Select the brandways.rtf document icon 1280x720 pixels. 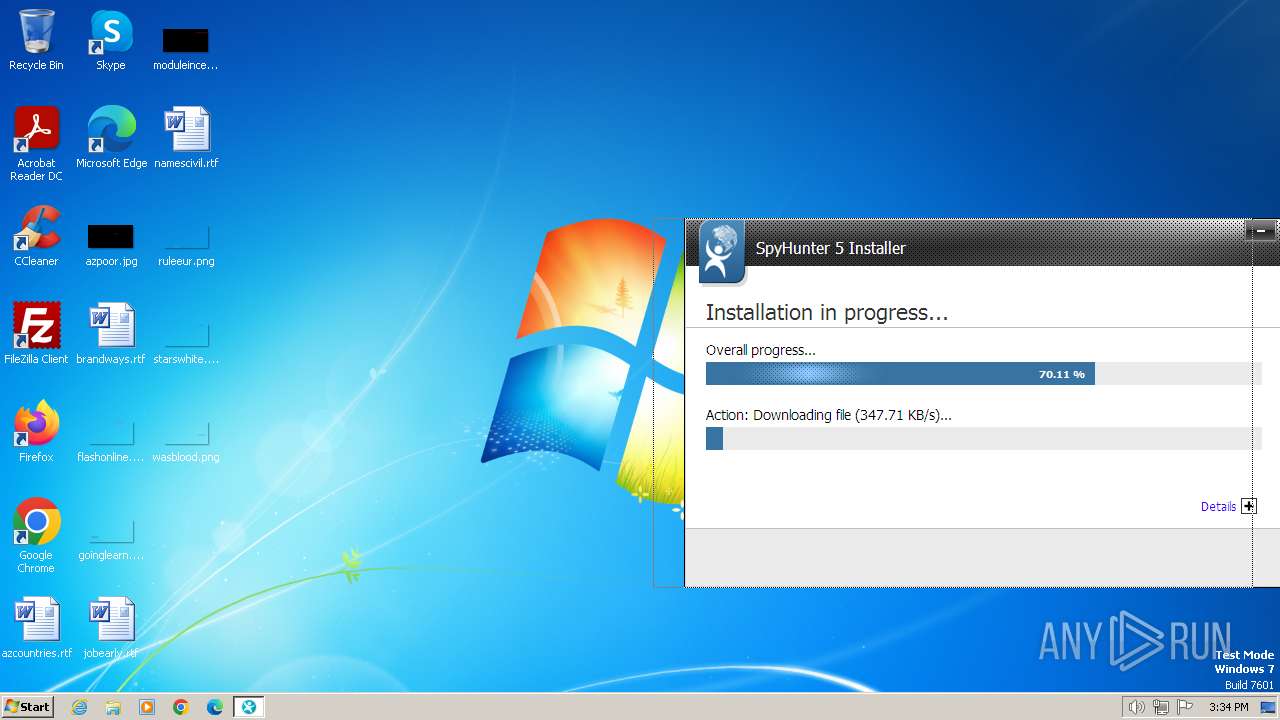(111, 333)
